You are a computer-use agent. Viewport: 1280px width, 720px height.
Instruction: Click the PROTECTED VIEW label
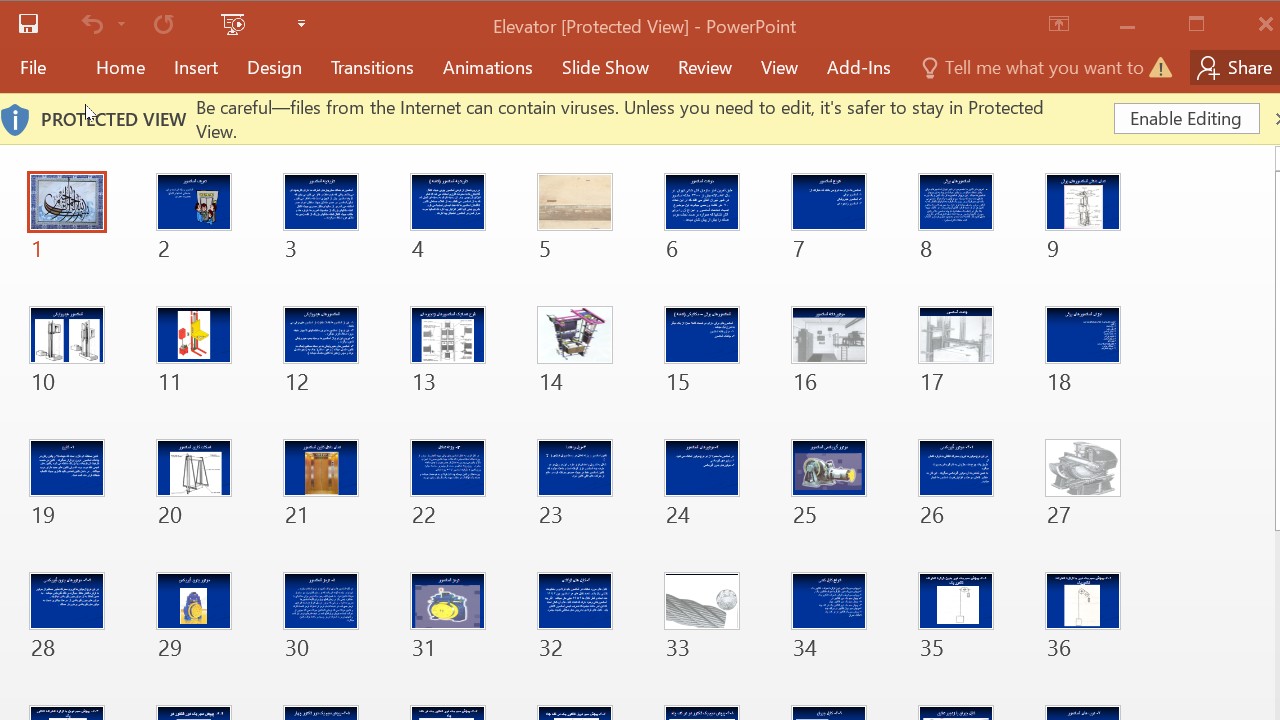[113, 120]
